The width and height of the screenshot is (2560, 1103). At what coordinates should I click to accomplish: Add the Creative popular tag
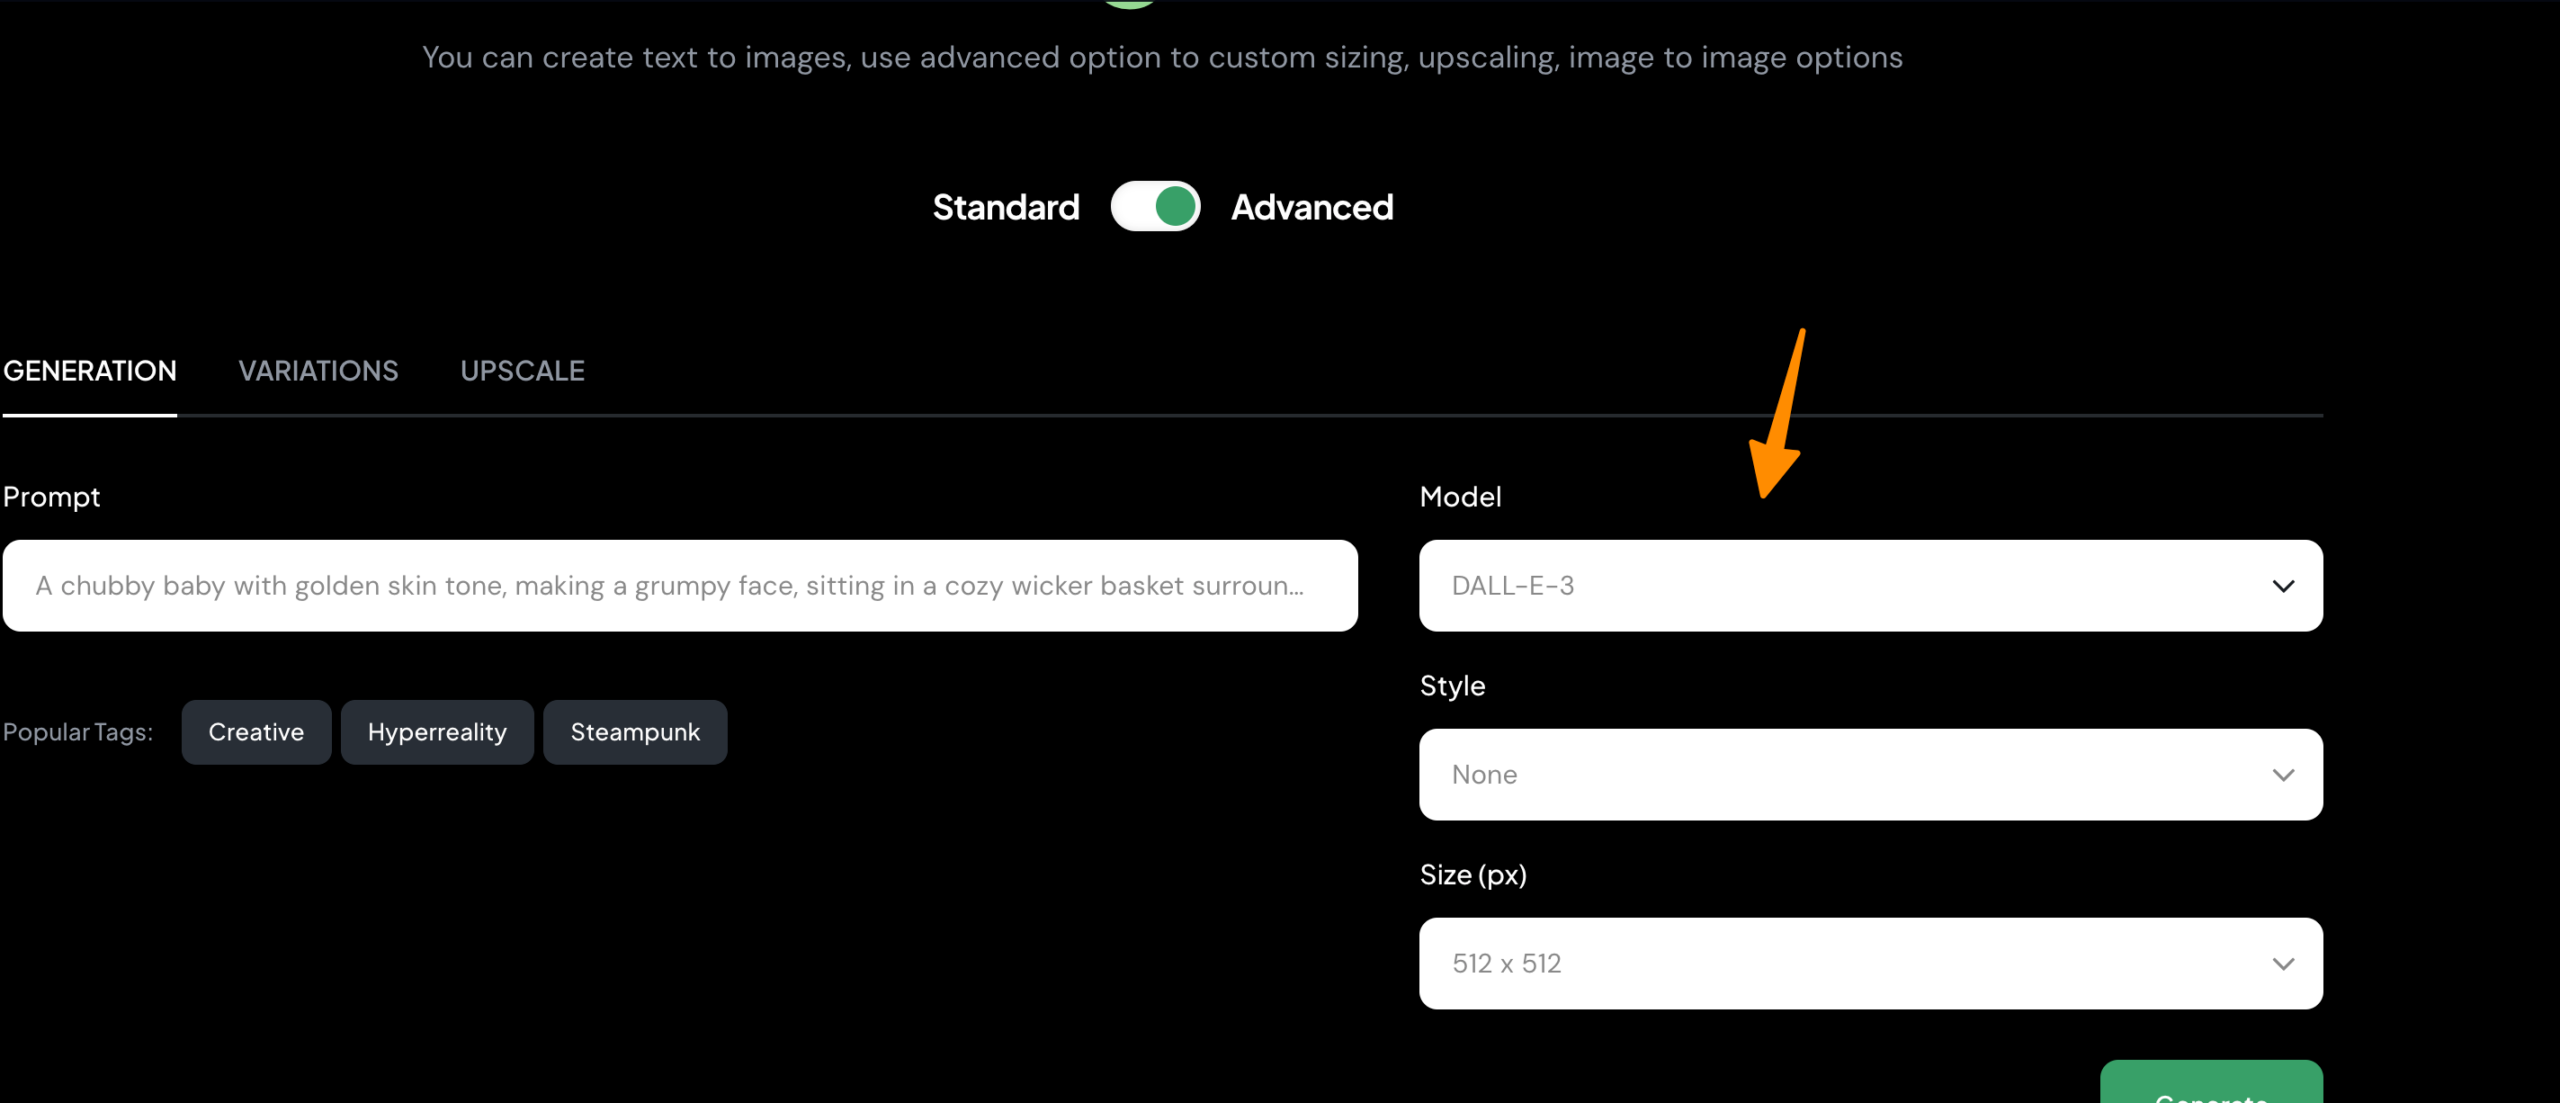coord(256,732)
